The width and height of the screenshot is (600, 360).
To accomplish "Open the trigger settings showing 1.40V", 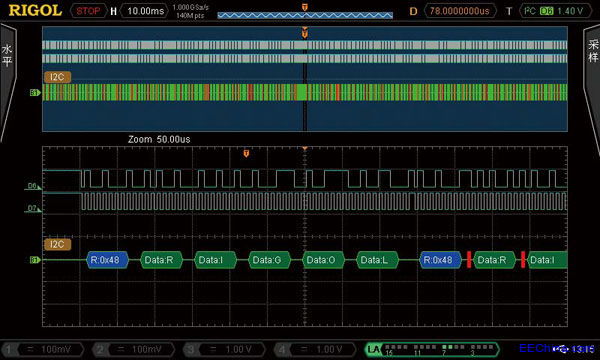I will tap(554, 11).
